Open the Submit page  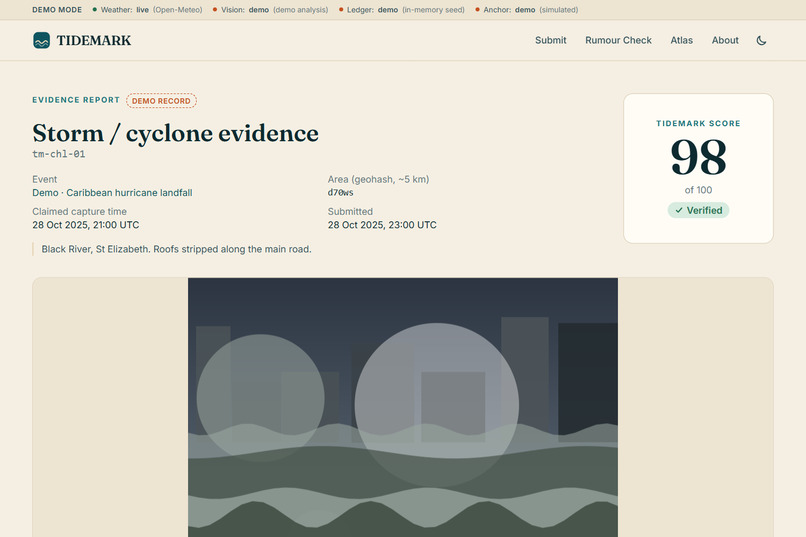551,40
